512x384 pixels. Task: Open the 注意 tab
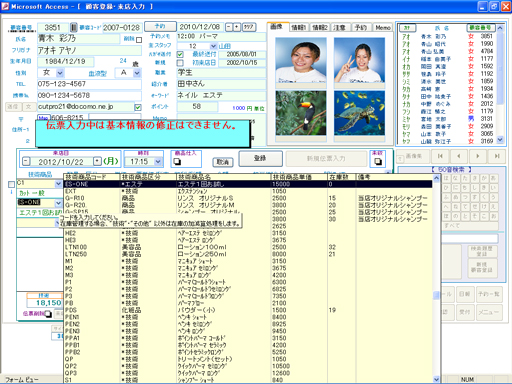pyautogui.click(x=339, y=28)
